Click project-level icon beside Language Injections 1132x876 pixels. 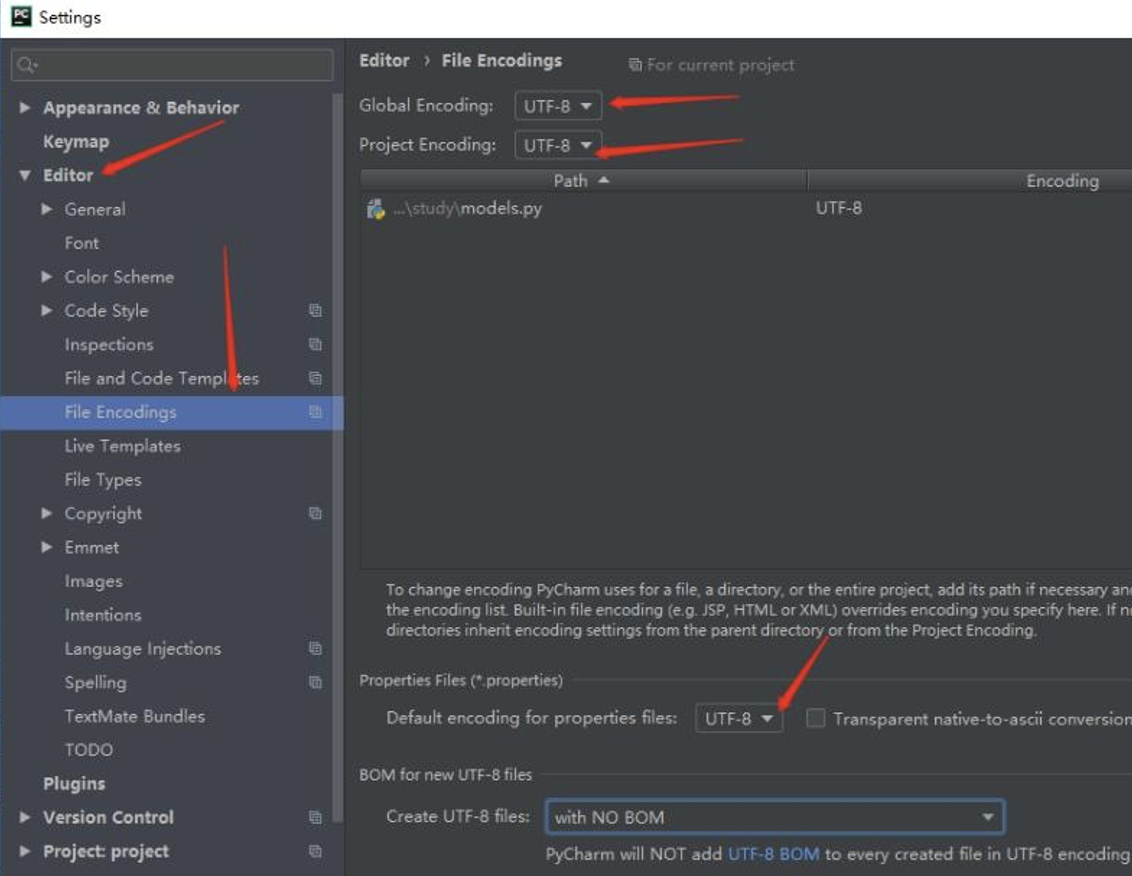tap(315, 649)
